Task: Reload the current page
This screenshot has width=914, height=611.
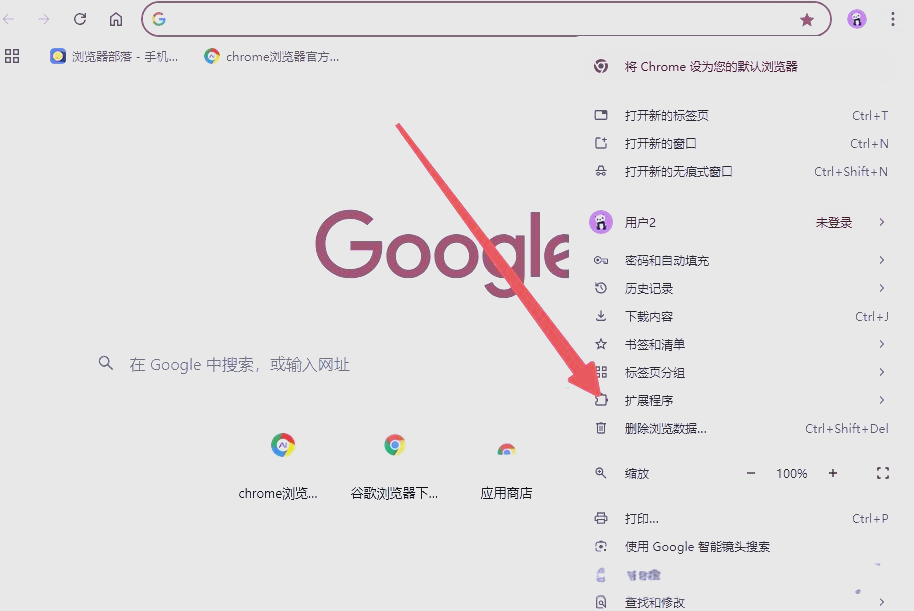Action: click(80, 19)
